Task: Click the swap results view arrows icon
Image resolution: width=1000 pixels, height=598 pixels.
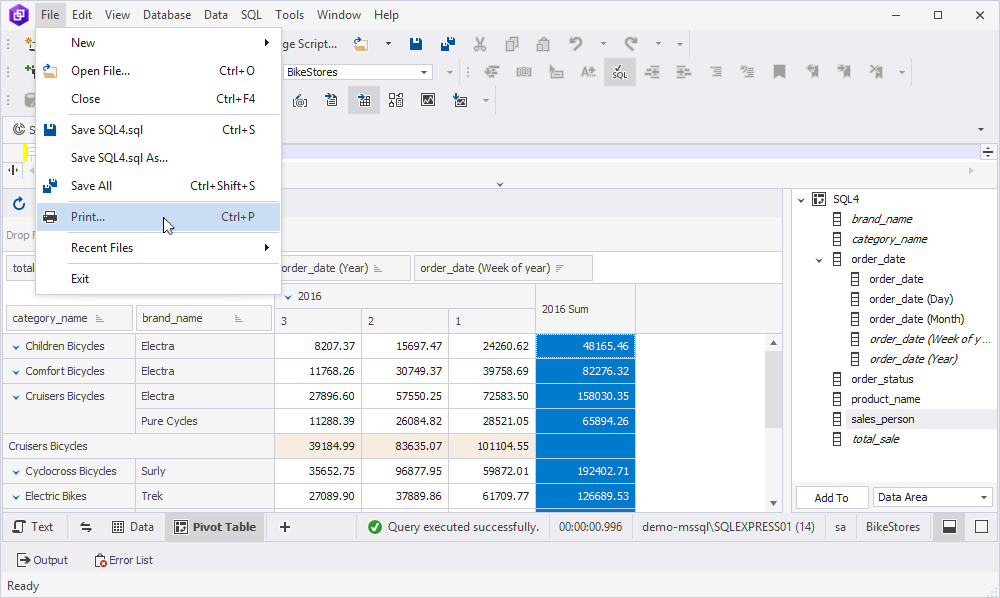Action: [85, 527]
